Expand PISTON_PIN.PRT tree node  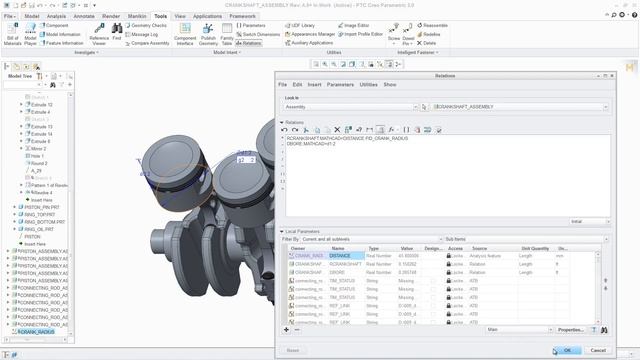click(x=15, y=207)
